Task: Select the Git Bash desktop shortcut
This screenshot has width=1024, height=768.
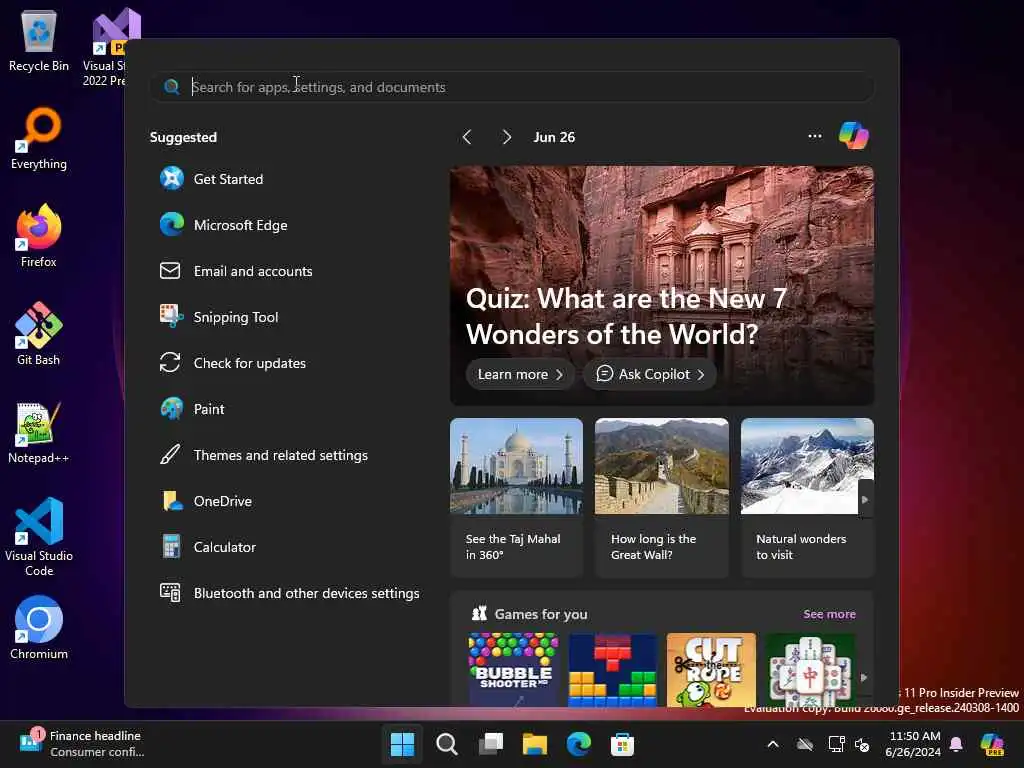Action: [x=39, y=334]
